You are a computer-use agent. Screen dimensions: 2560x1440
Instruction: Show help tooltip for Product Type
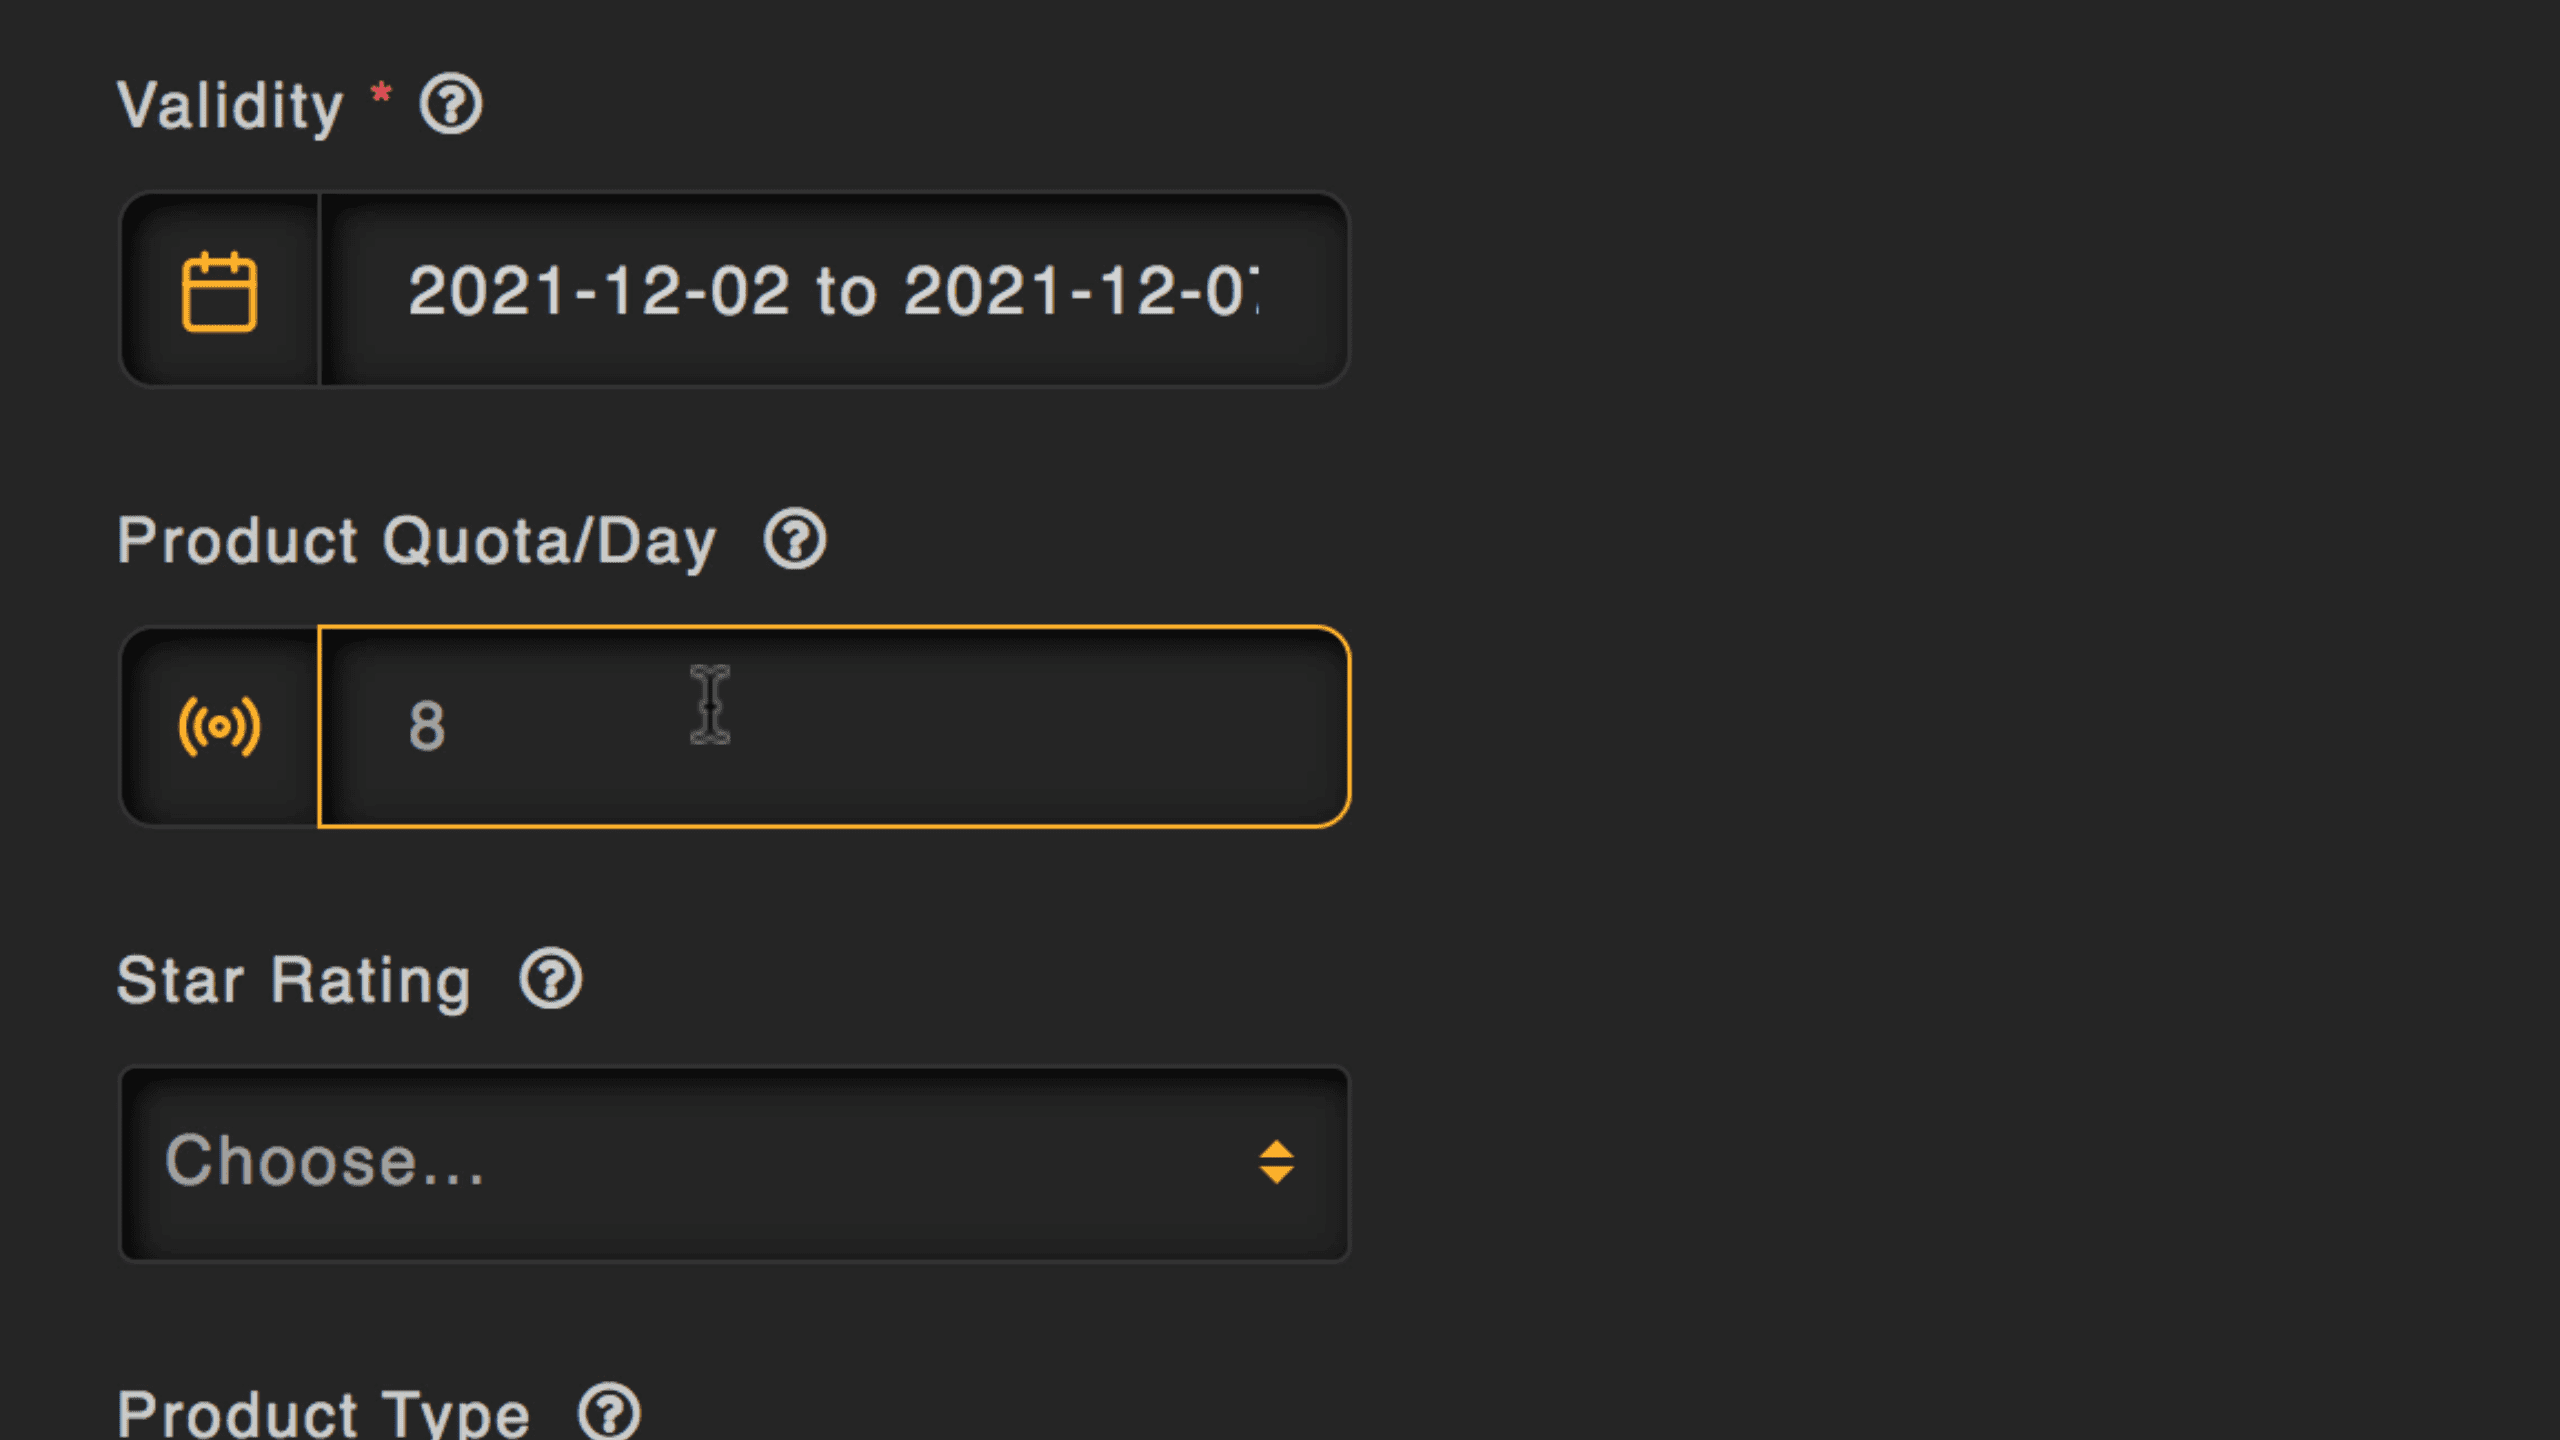tap(609, 1412)
